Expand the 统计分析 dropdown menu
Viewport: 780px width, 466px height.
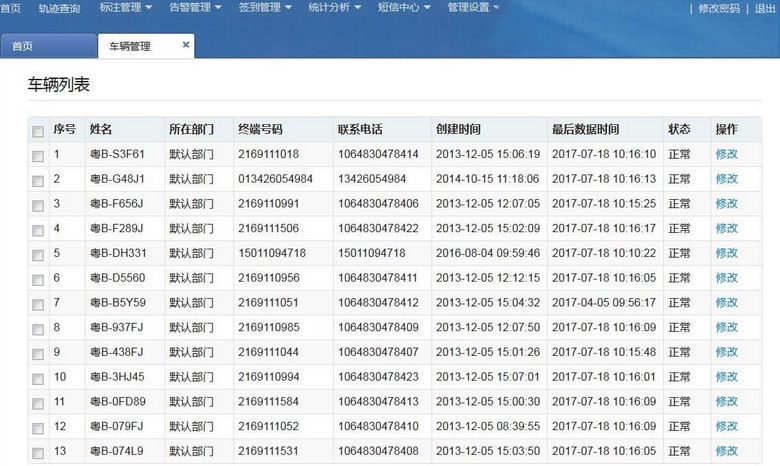[x=334, y=7]
